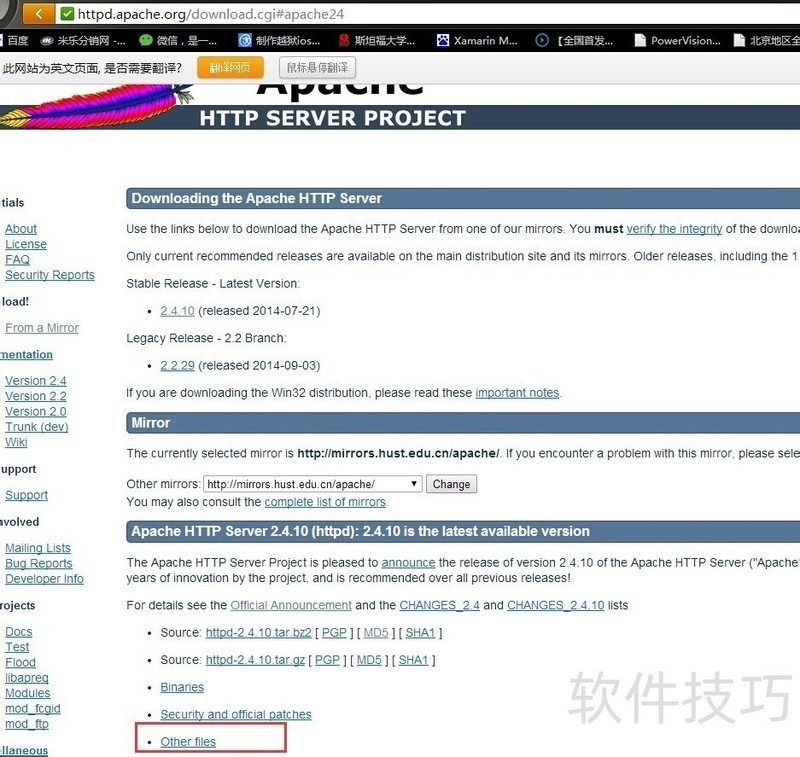The height and width of the screenshot is (757, 800).
Task: Open the Other files link
Action: pyautogui.click(x=188, y=742)
